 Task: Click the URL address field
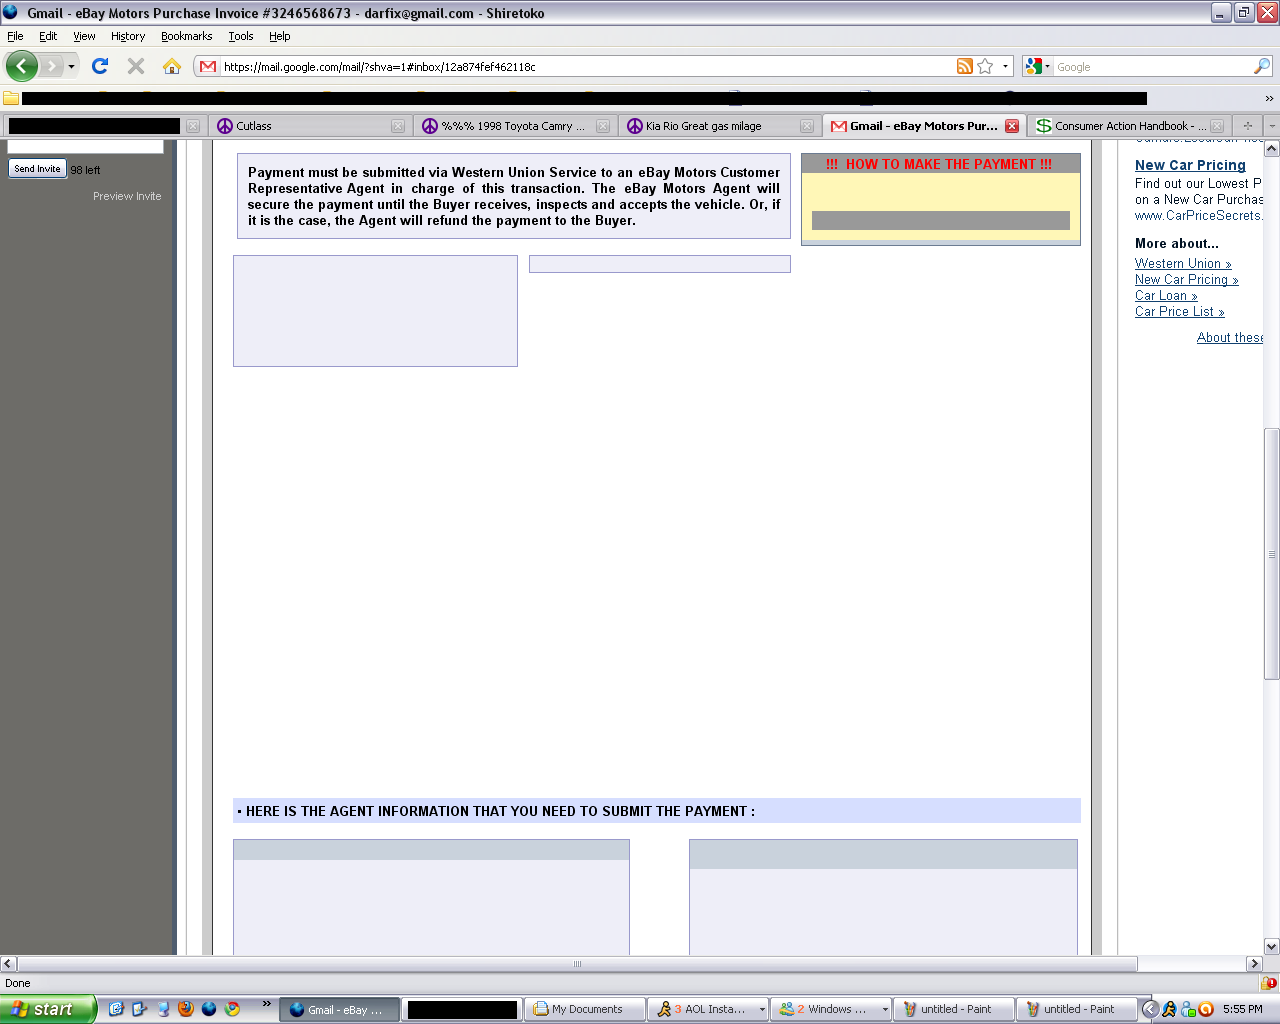coord(587,67)
